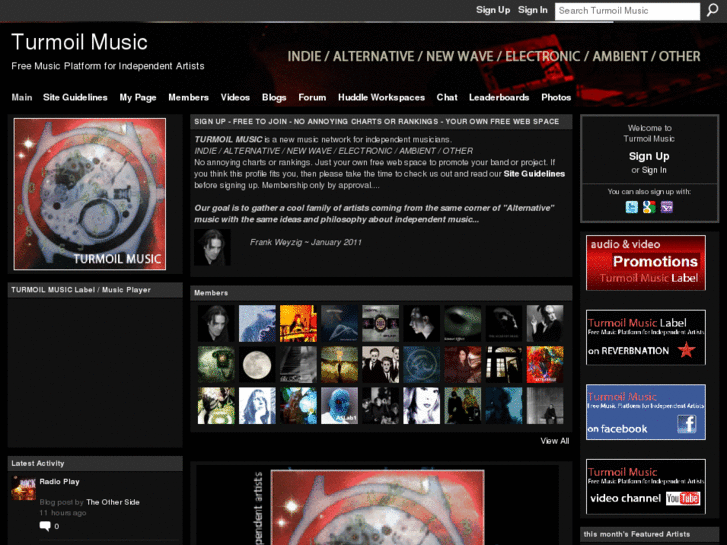Open the Facebook icon in the facebook banner
This screenshot has width=727, height=545.
687,424
